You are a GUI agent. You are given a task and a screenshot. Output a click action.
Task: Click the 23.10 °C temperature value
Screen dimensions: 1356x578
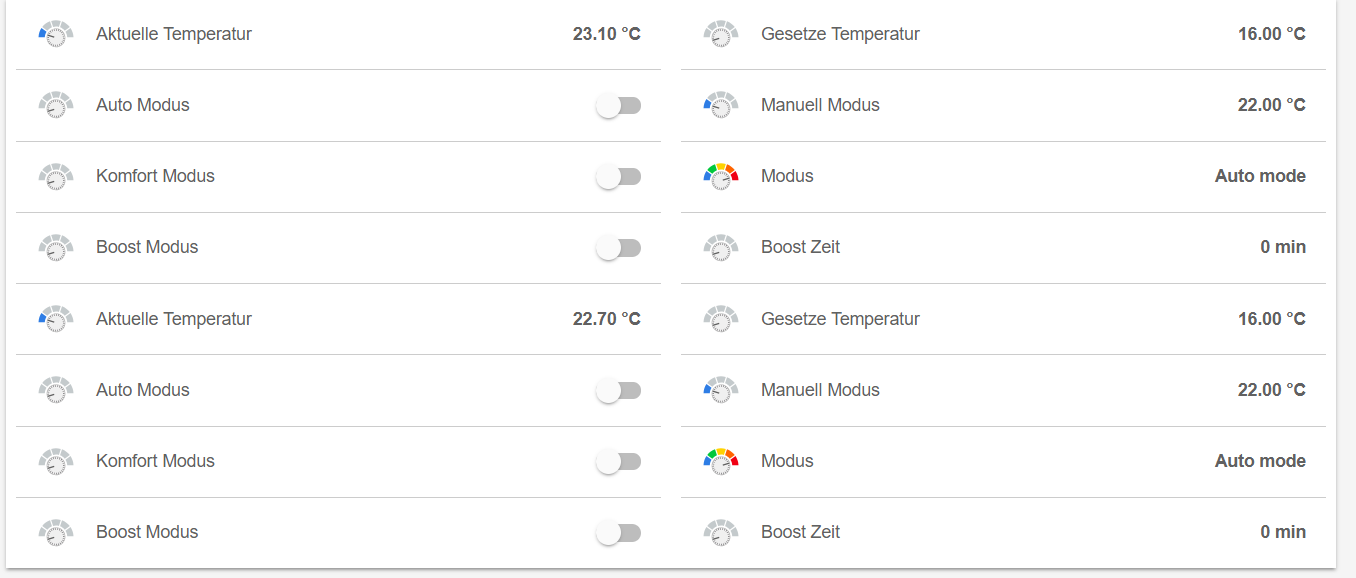click(606, 34)
